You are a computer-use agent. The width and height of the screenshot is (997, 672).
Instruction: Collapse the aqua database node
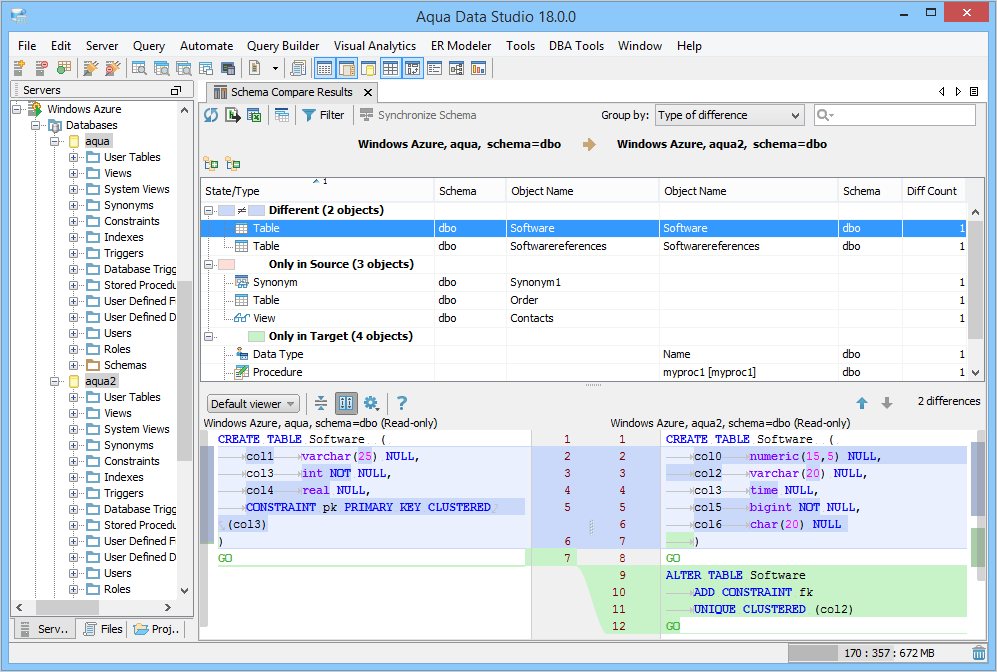click(x=55, y=141)
